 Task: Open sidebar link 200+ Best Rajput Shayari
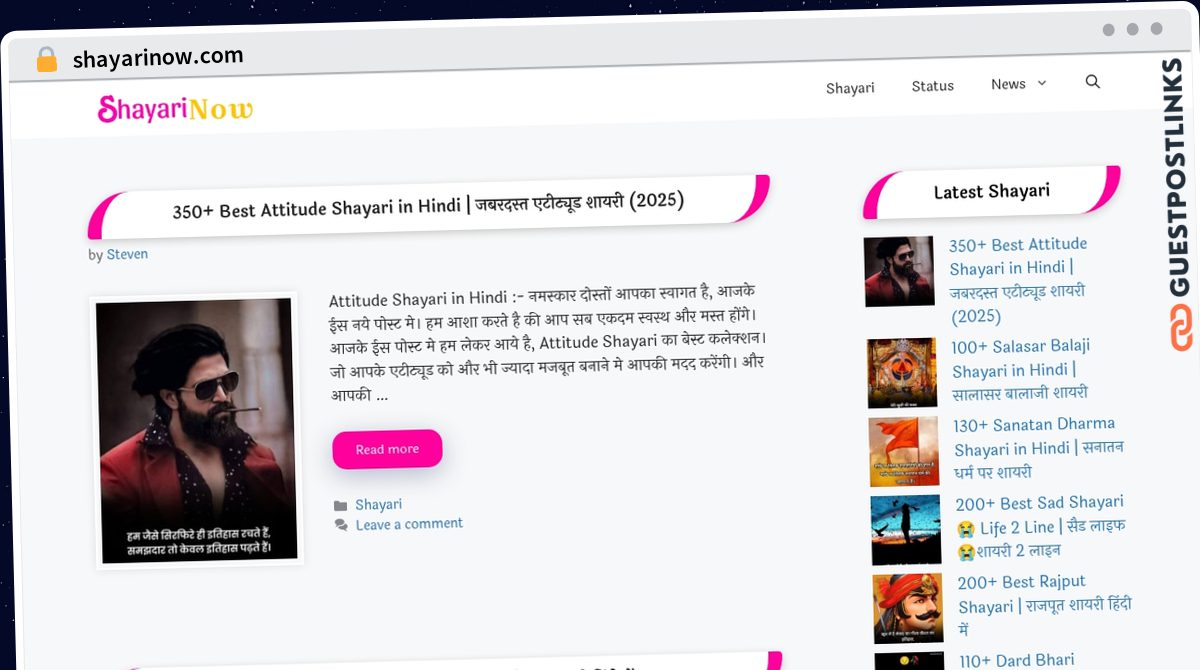point(1045,606)
